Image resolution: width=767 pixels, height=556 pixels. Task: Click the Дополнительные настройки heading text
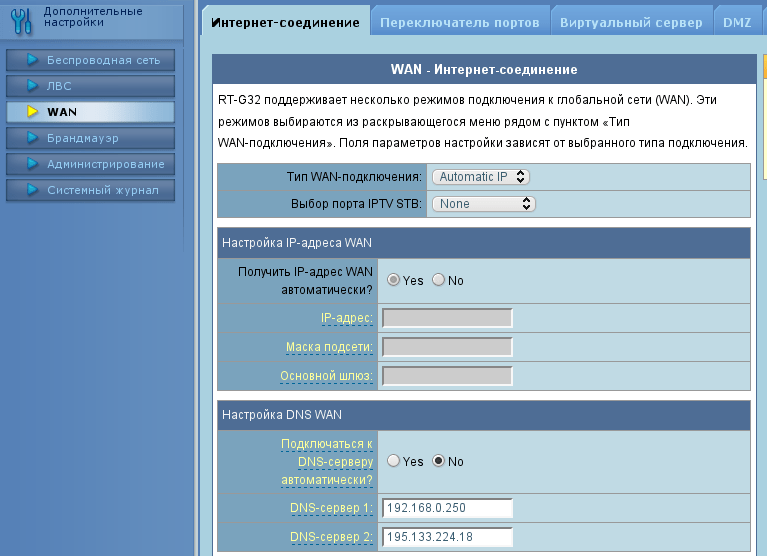tap(93, 17)
